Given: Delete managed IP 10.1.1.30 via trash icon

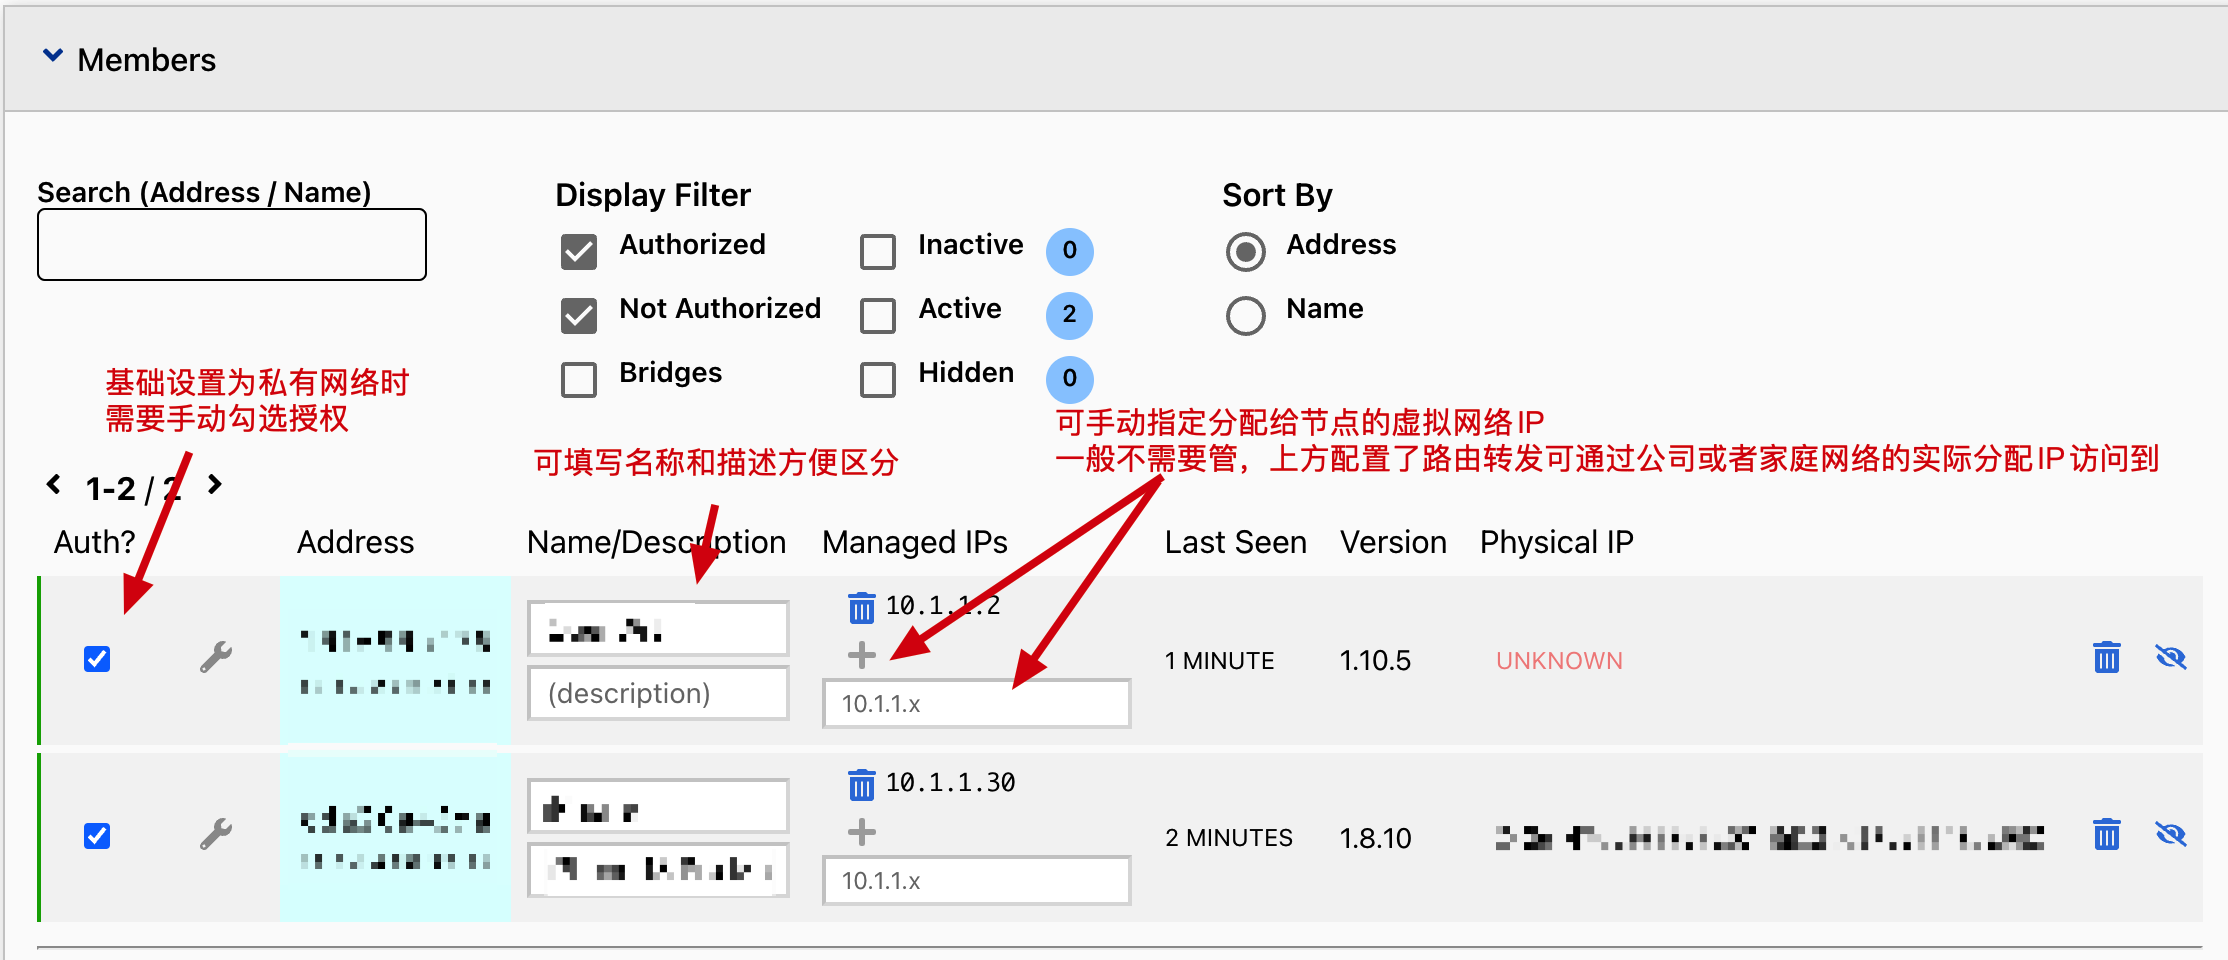Looking at the screenshot, I should 861,784.
